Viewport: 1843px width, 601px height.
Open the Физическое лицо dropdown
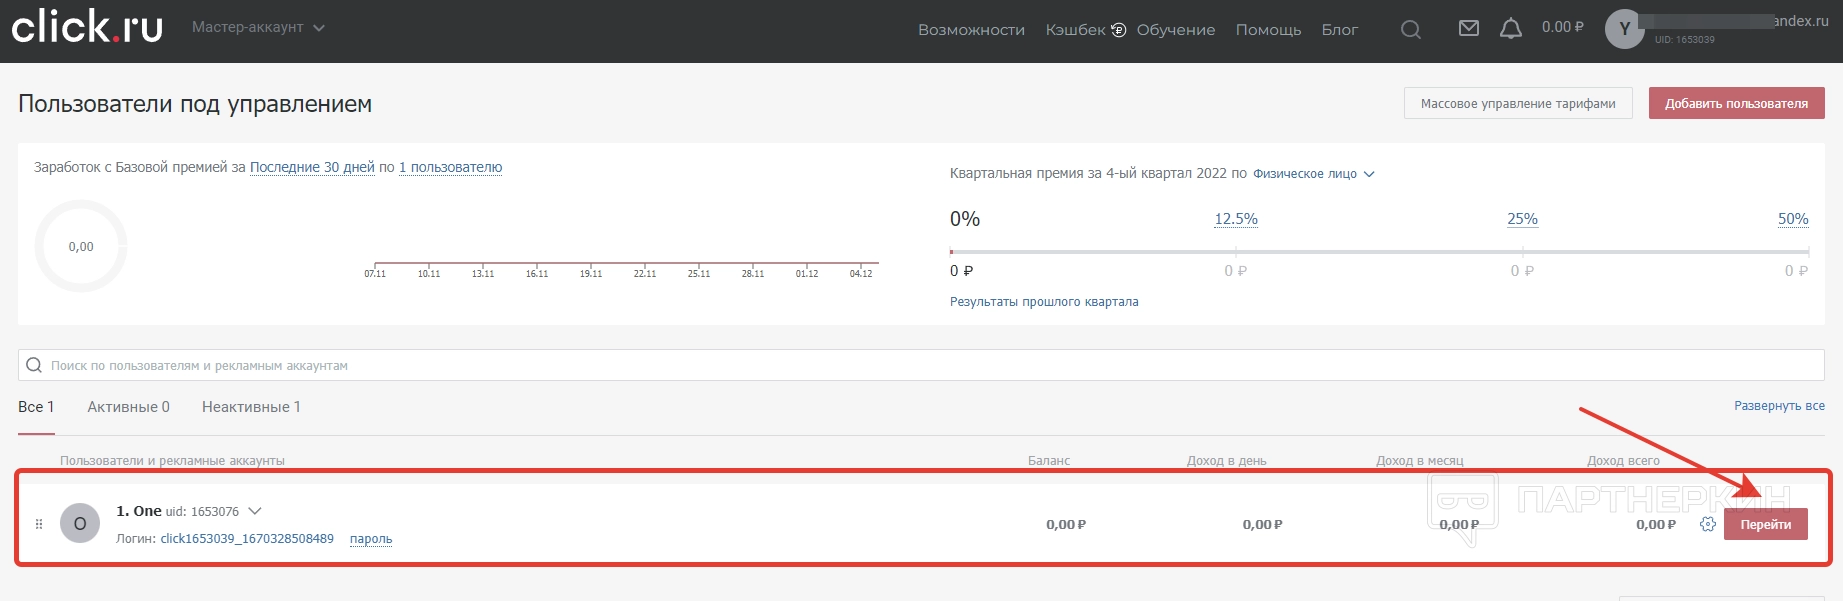(1313, 174)
